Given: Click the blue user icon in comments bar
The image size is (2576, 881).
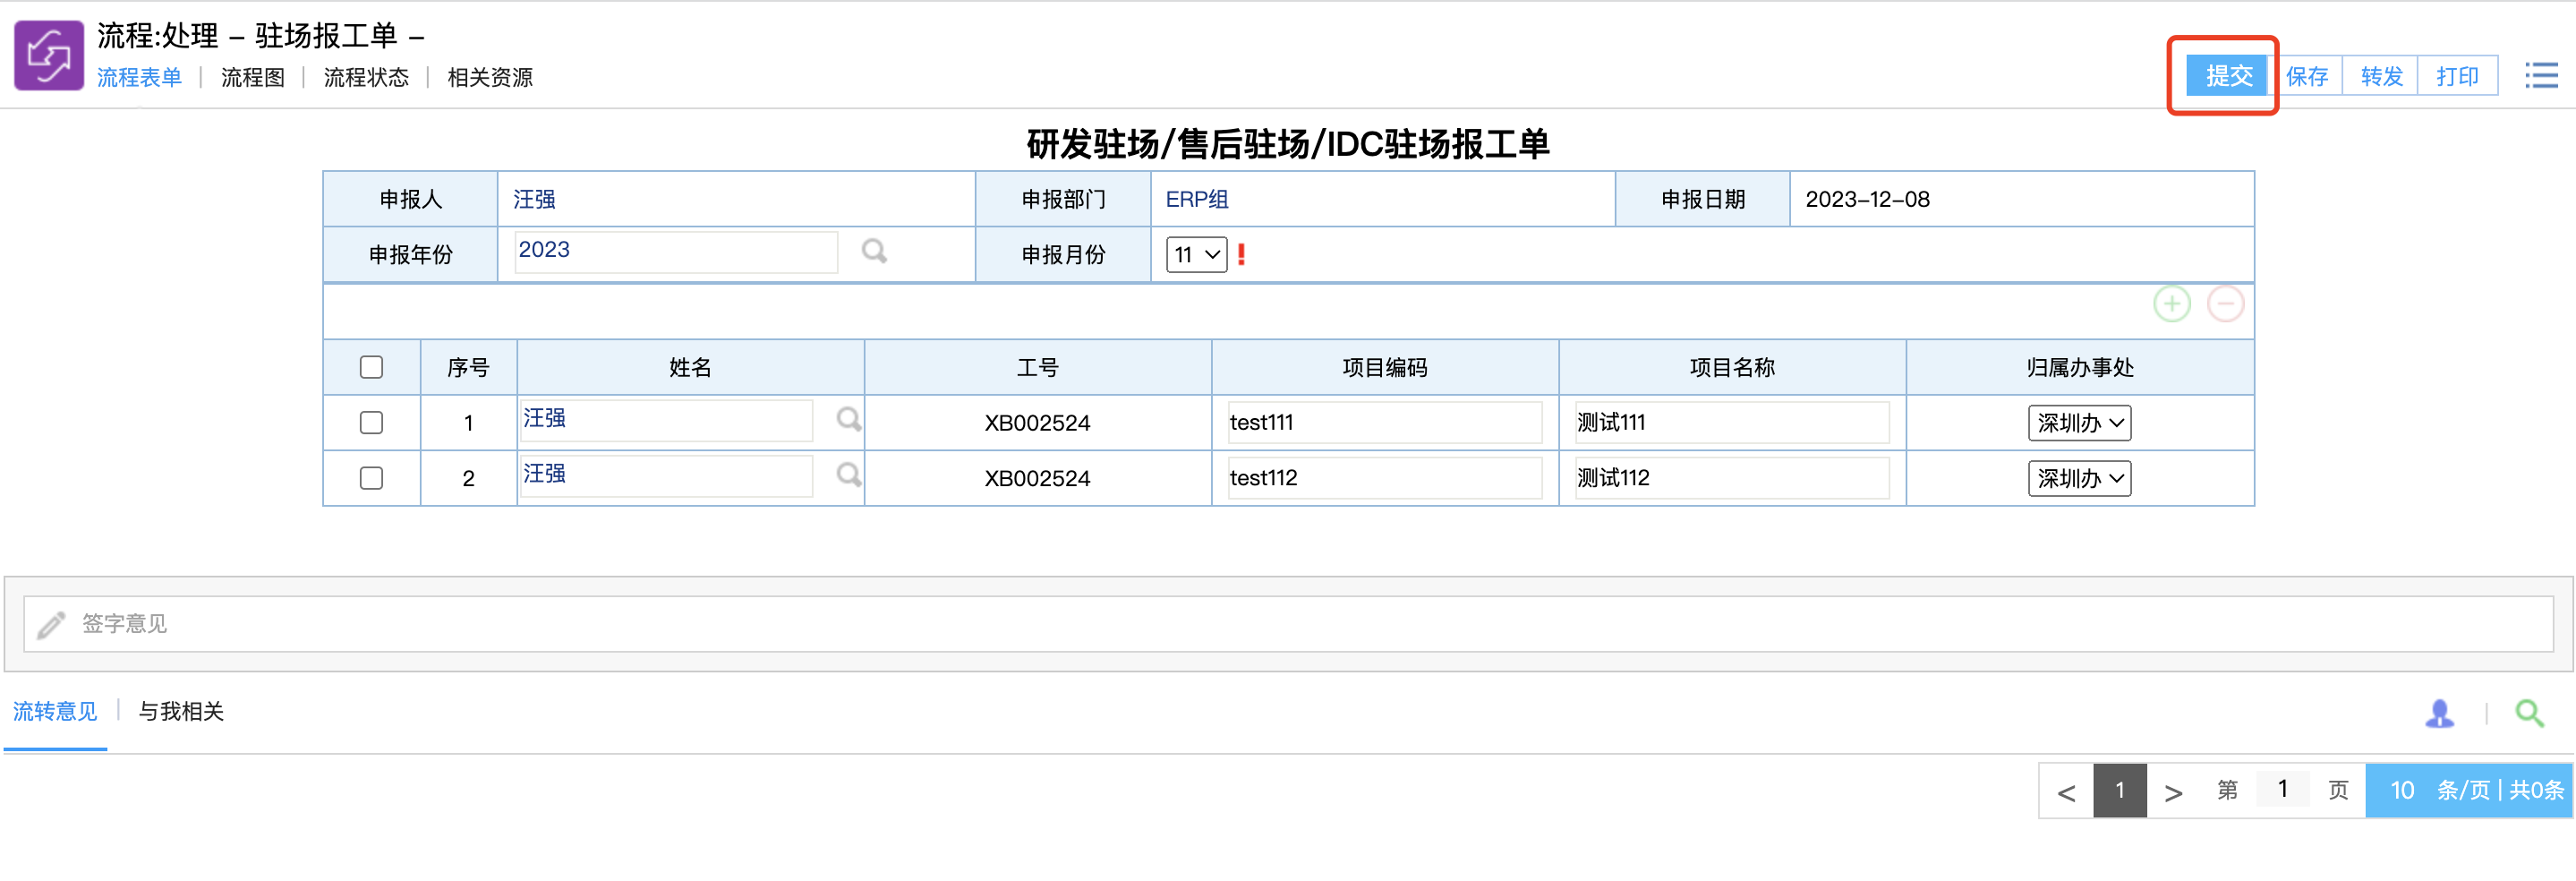Looking at the screenshot, I should (x=2439, y=713).
